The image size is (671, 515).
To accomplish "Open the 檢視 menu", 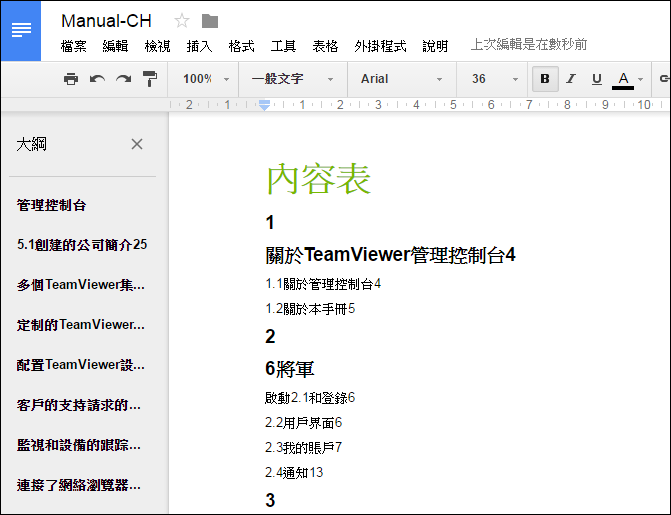I will coord(157,45).
